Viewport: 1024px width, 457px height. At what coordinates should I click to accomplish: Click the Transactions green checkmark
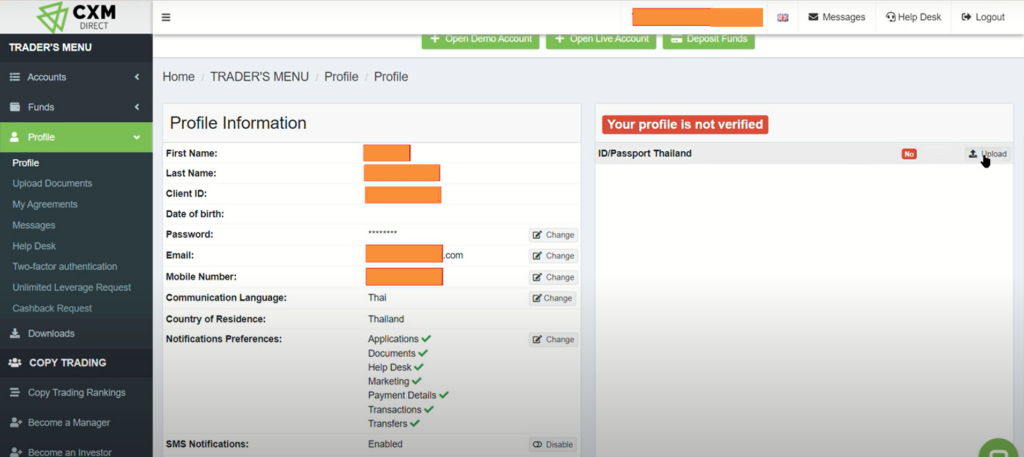point(429,409)
